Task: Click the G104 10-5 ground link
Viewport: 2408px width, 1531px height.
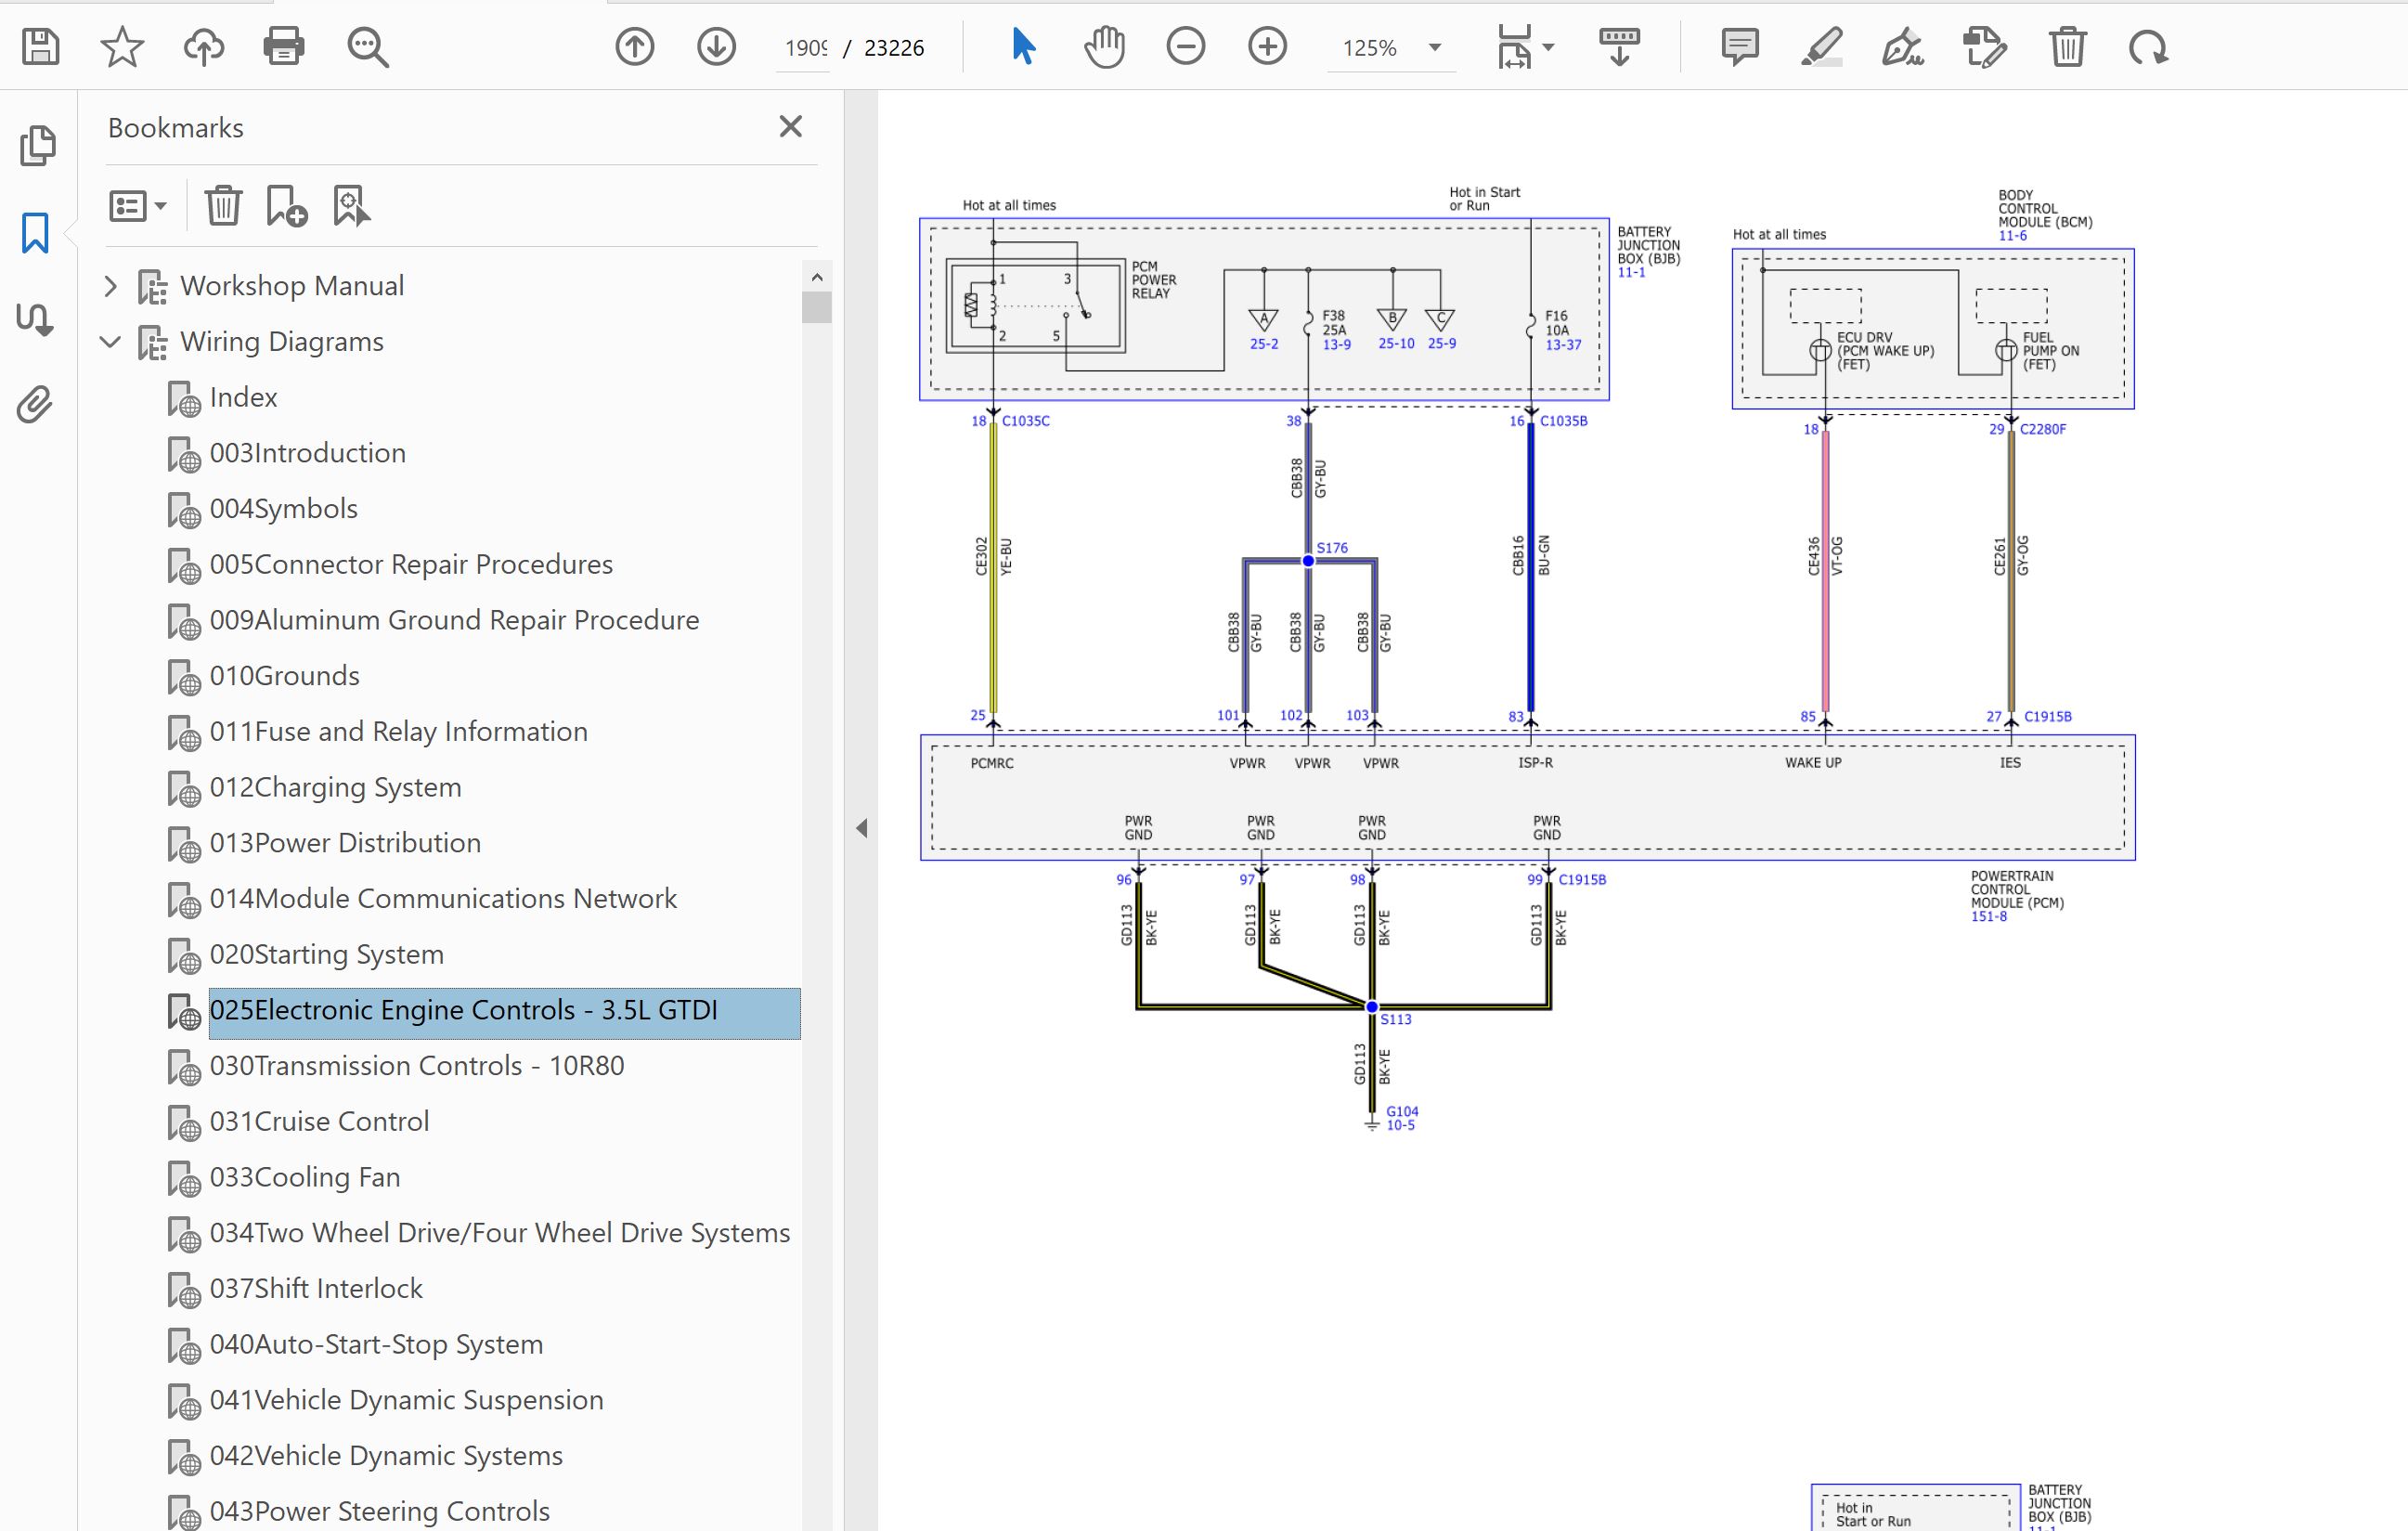Action: pyautogui.click(x=1401, y=1118)
